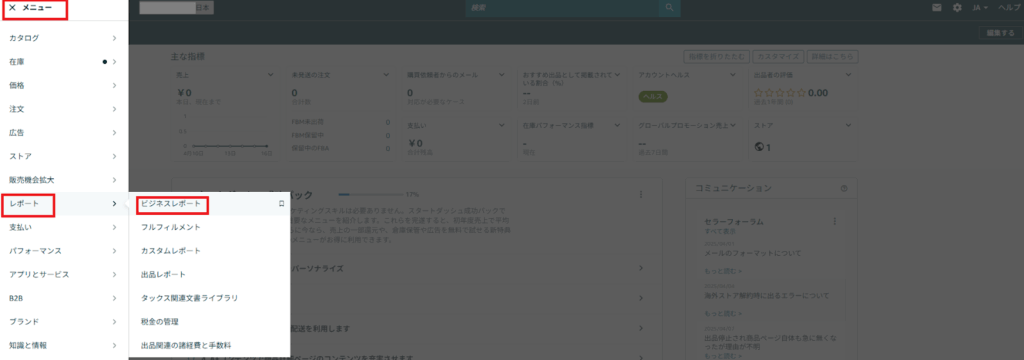Viewport: 1024px width, 360px height.
Task: Expand the 出品者の評価 card dropdown
Action: [848, 75]
